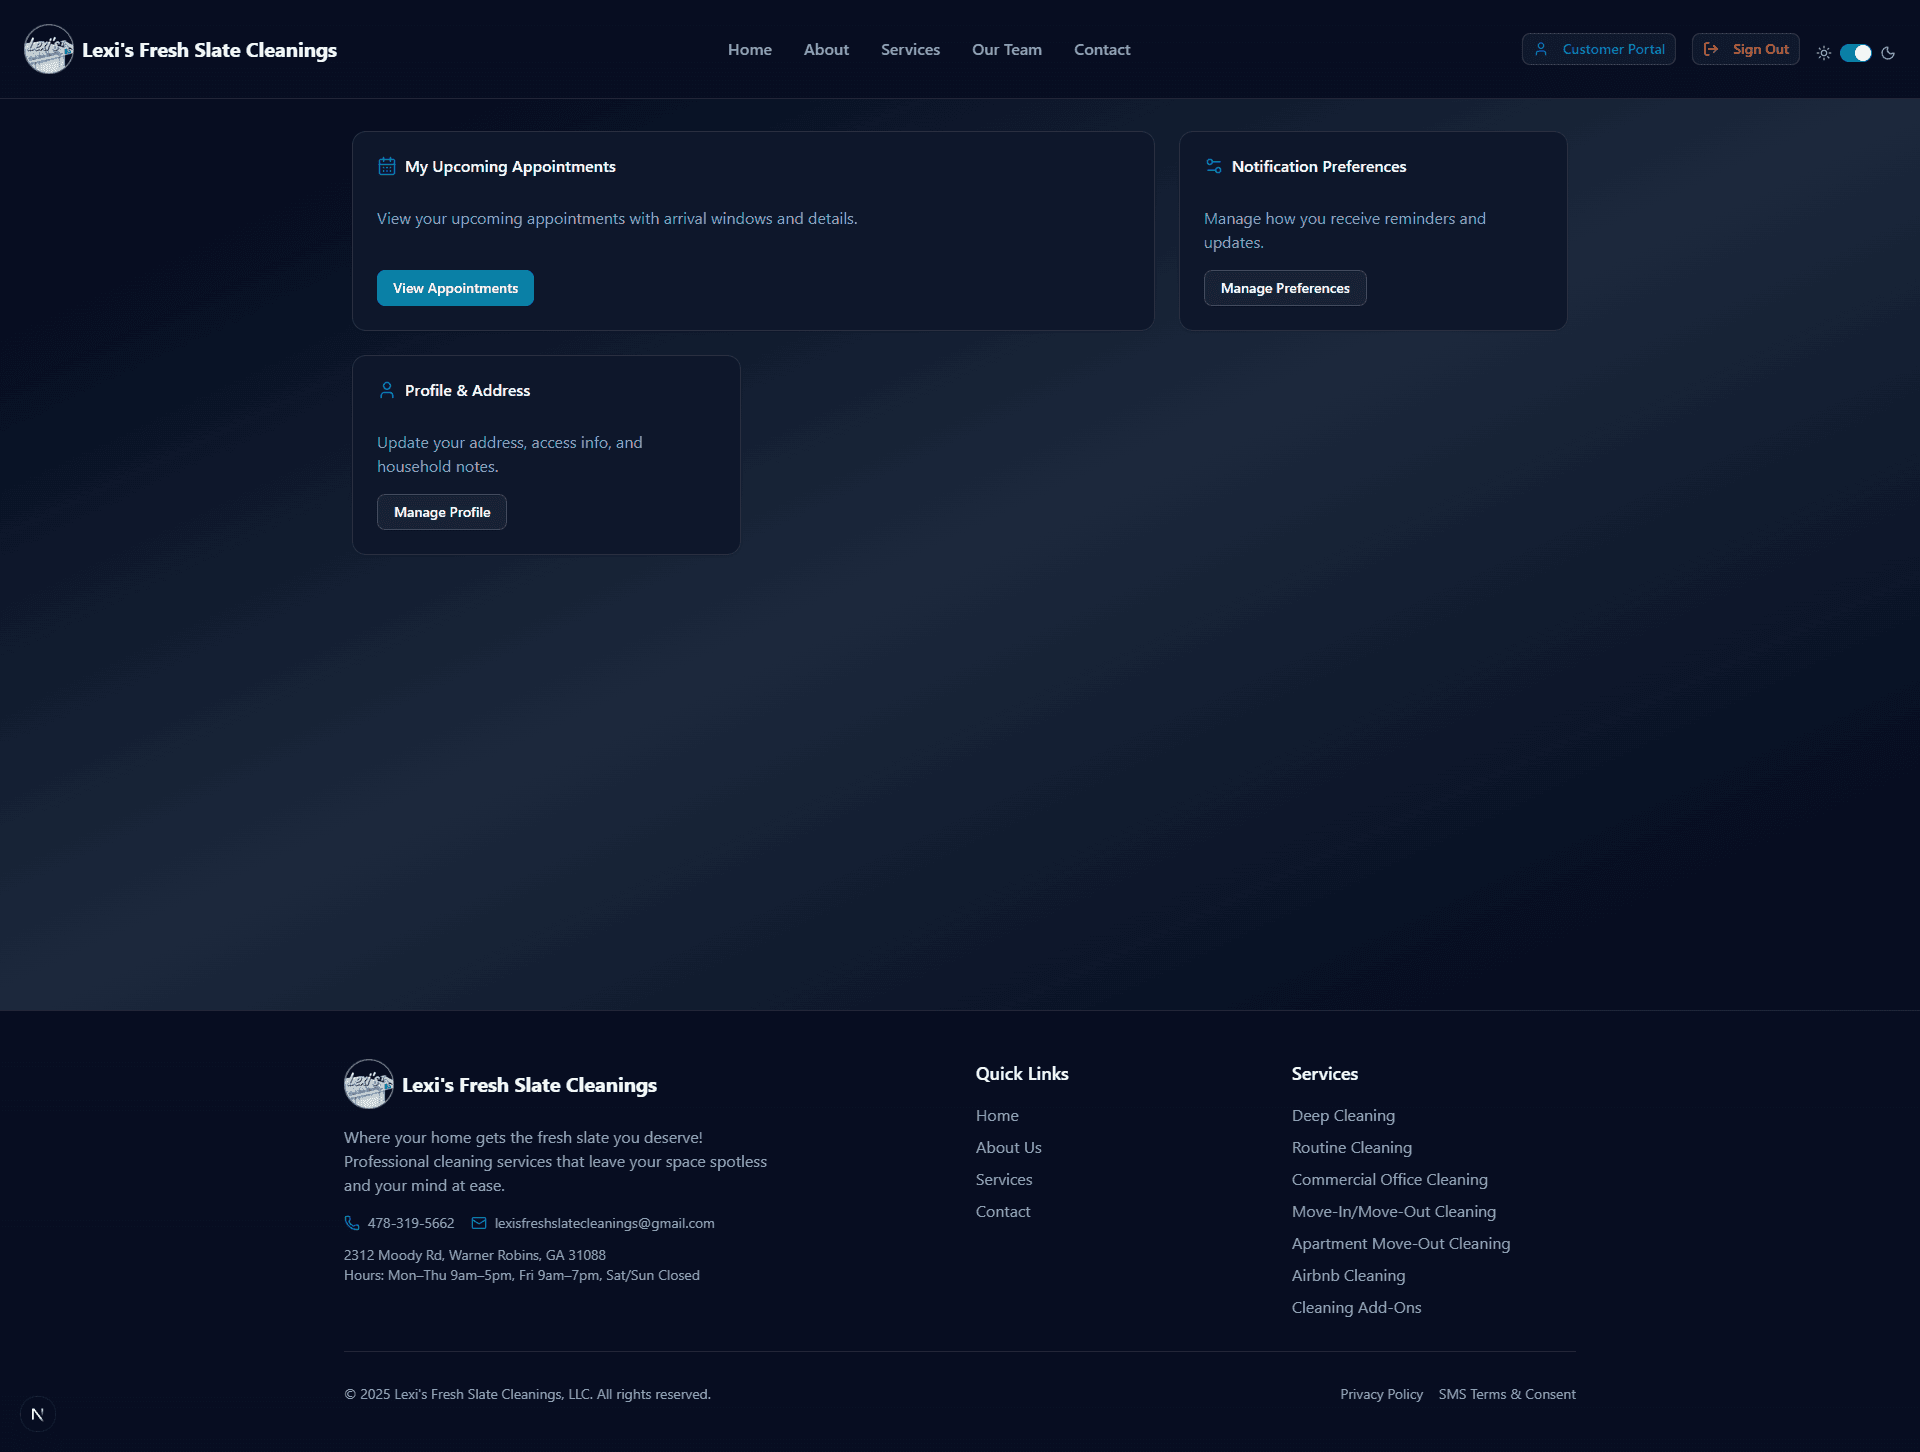This screenshot has height=1452, width=1920.
Task: Click the 478-319-5662 phone number
Action: click(x=410, y=1223)
